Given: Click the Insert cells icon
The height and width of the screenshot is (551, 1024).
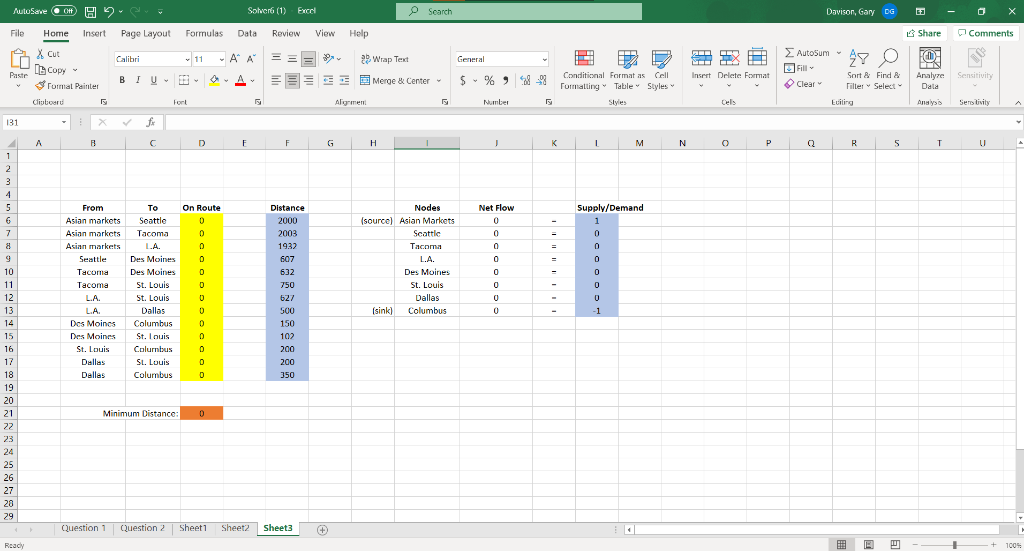Looking at the screenshot, I should pos(701,58).
